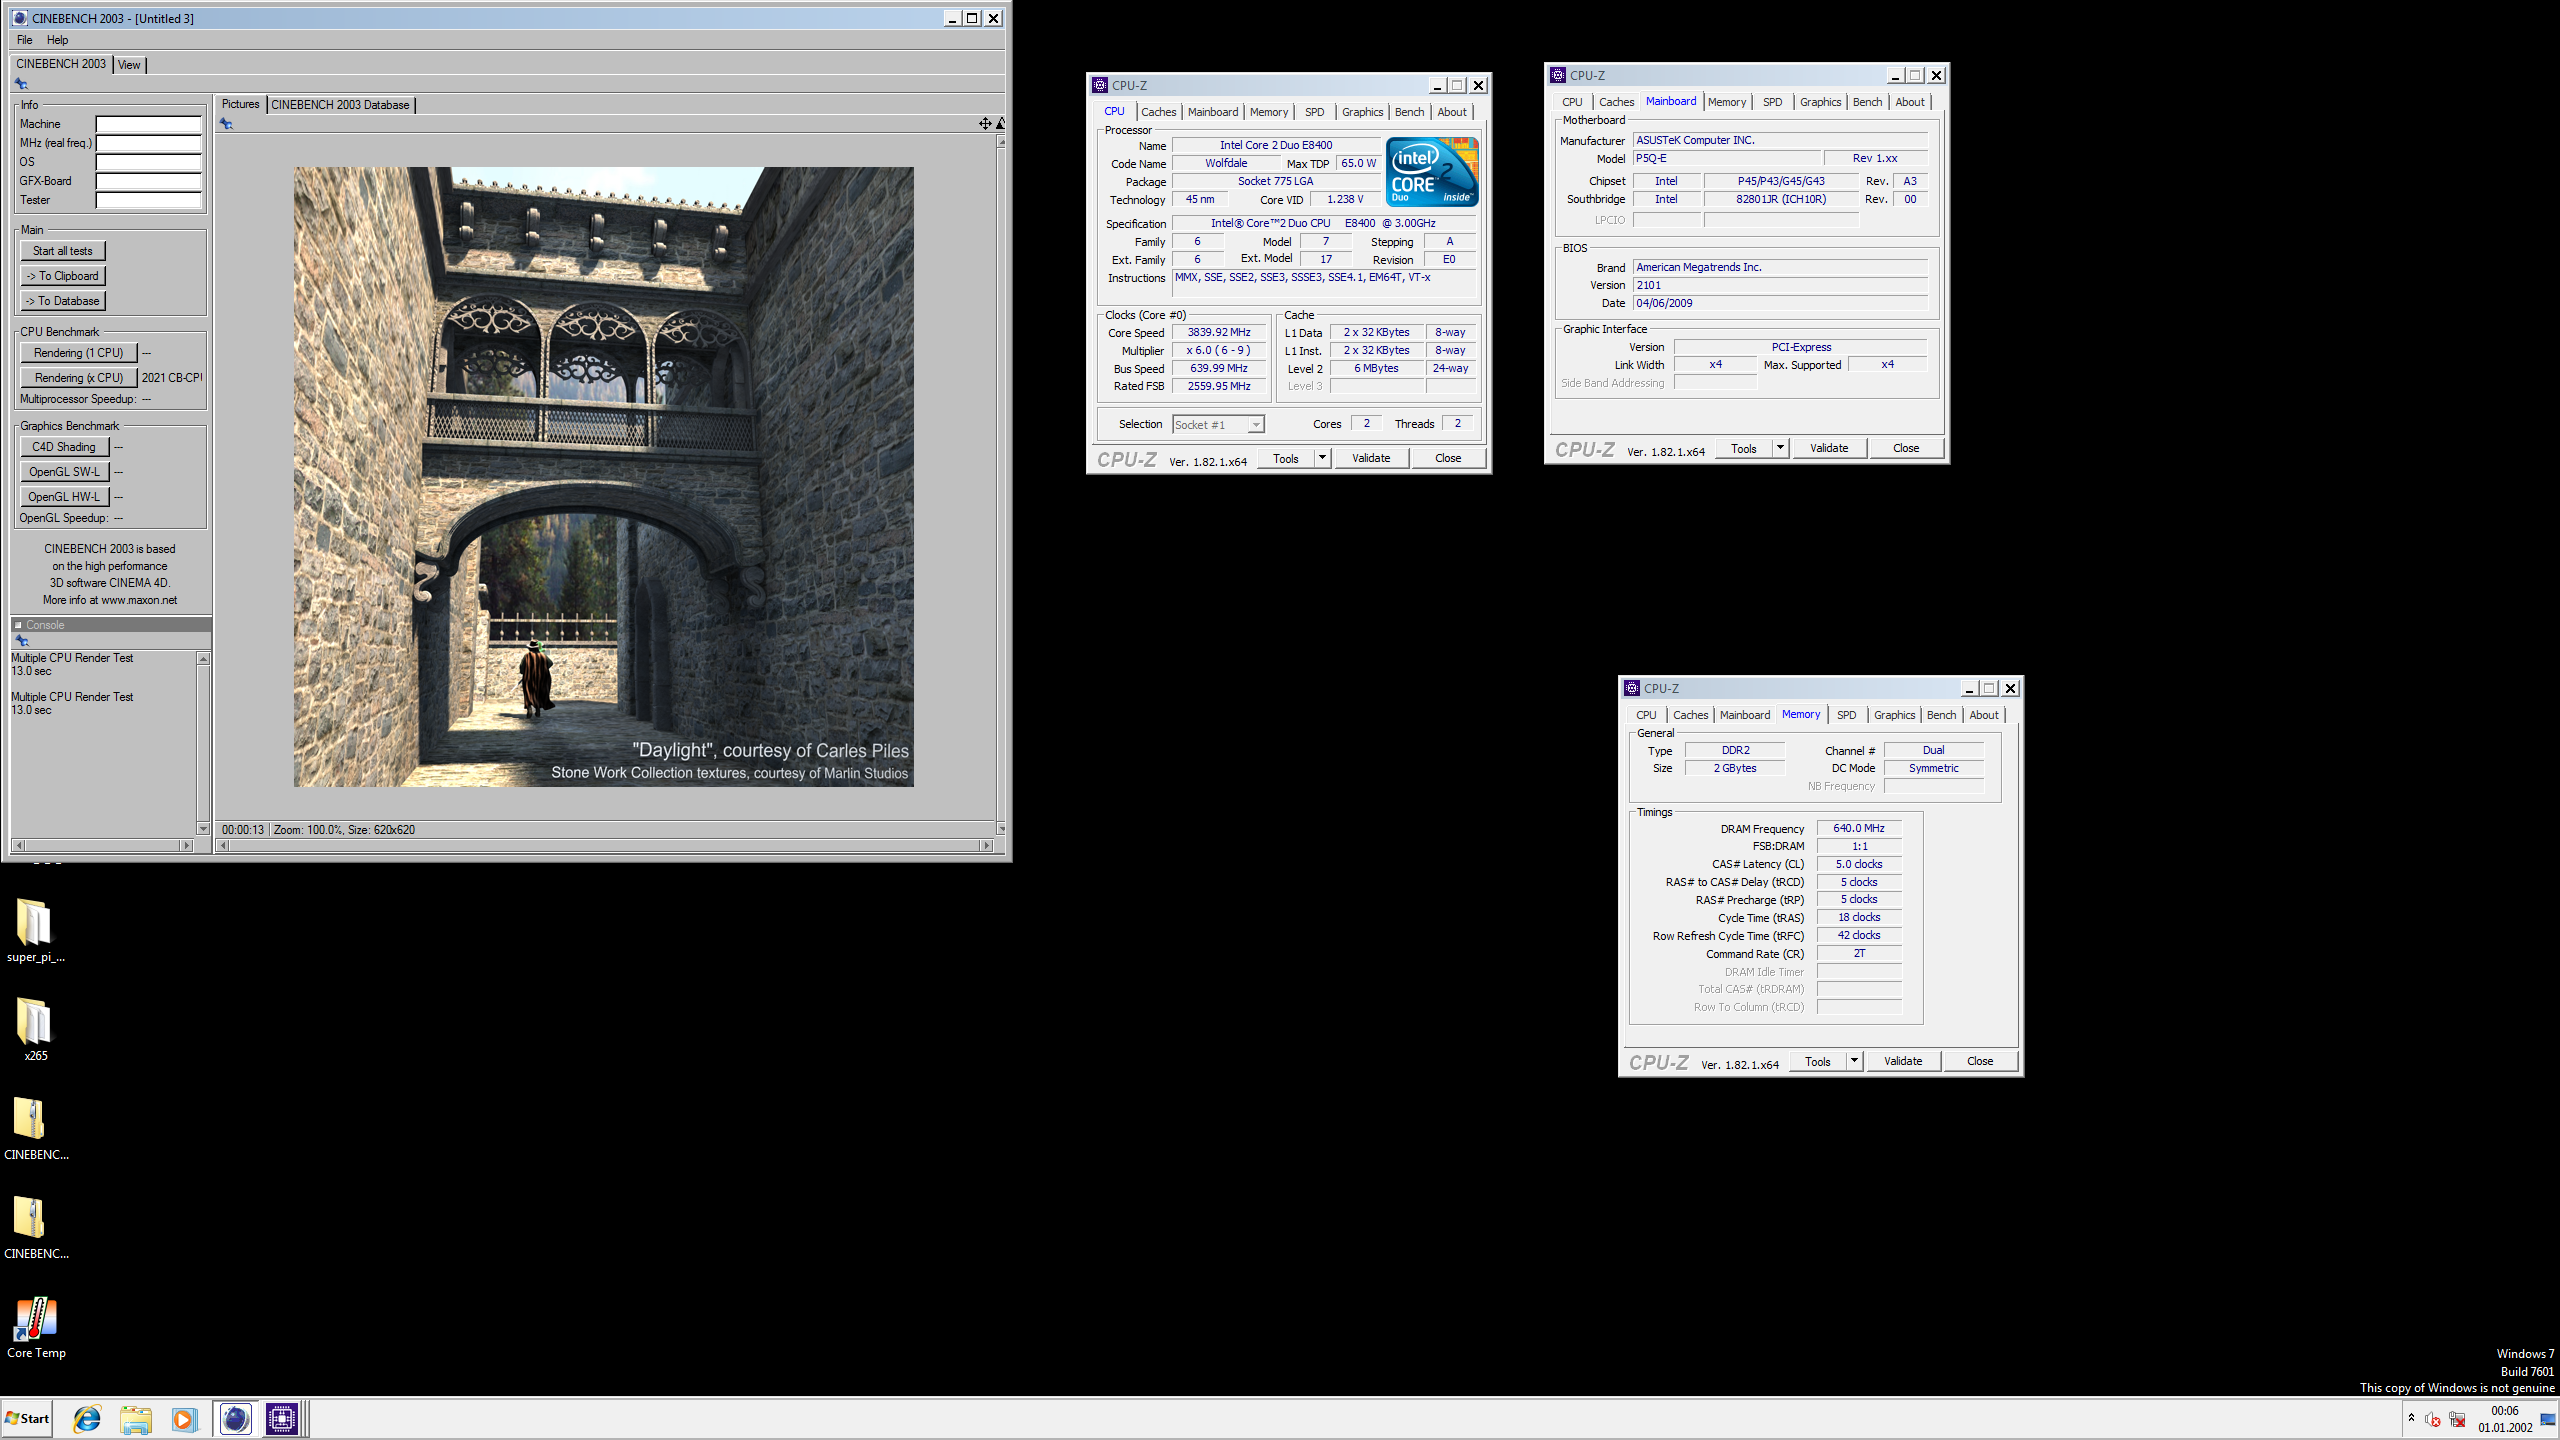Click the CPU-Z title bar icon in the CPU window
The height and width of the screenshot is (1440, 2560).
1100,85
